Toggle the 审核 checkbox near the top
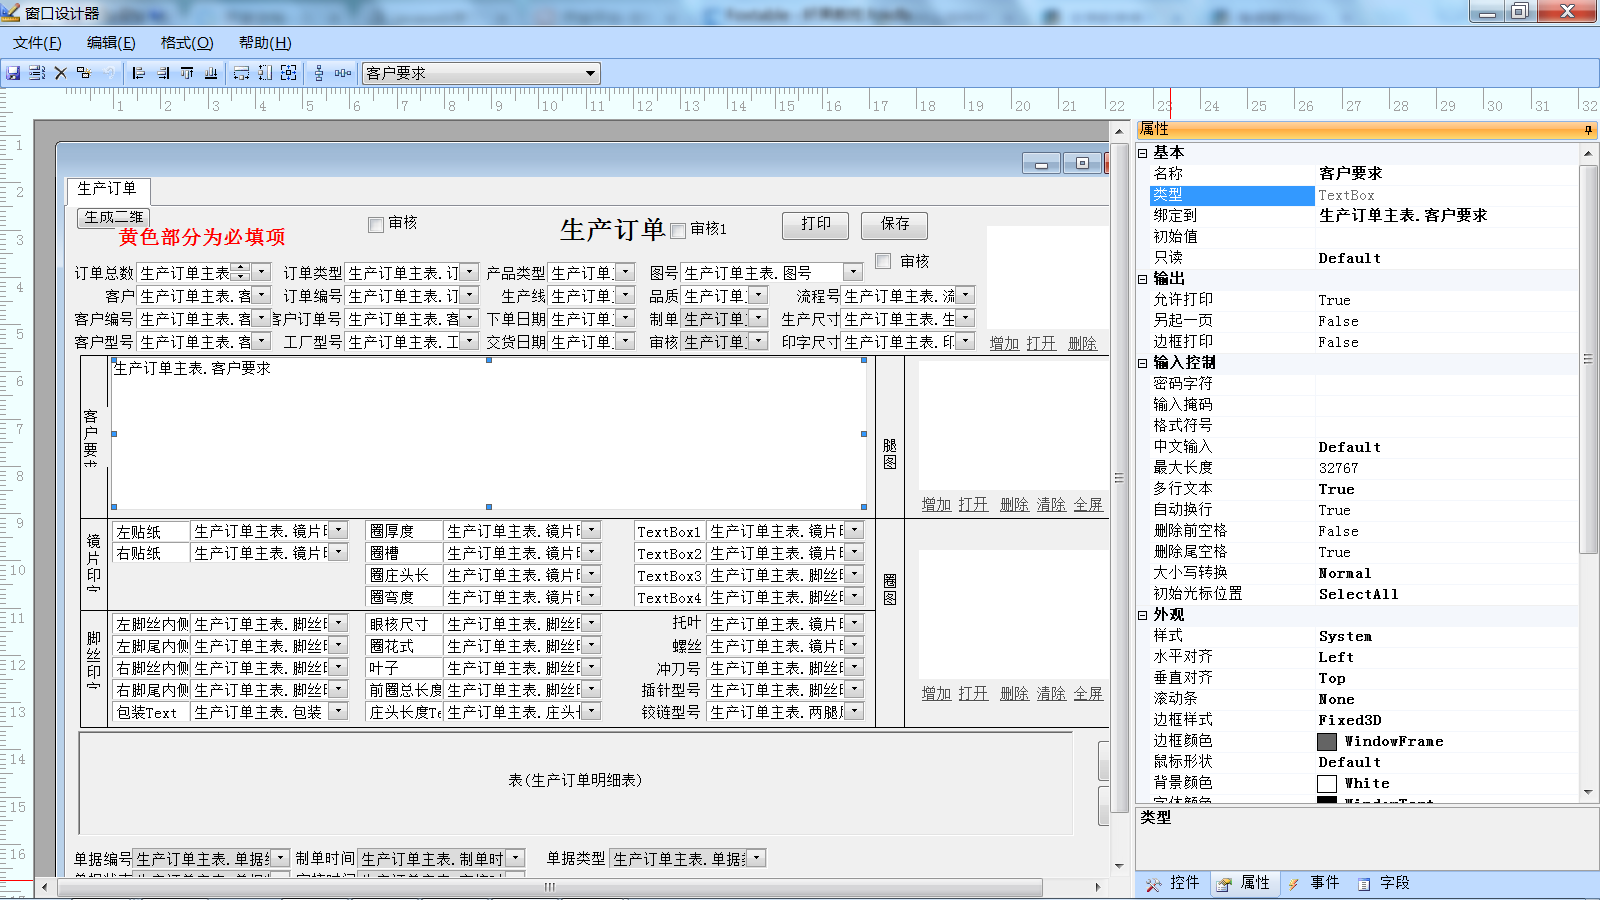The width and height of the screenshot is (1600, 900). [375, 224]
